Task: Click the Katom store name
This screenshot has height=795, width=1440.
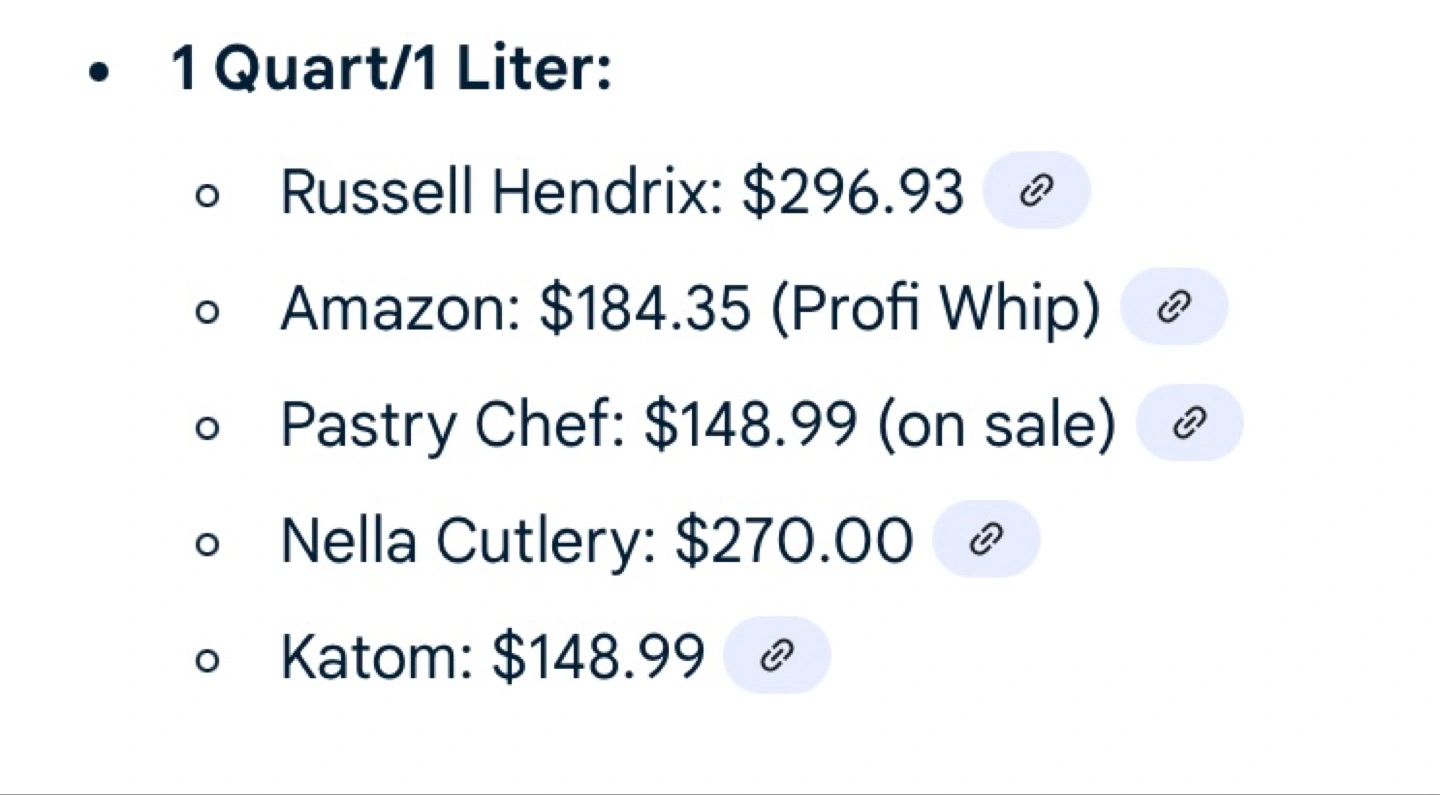Action: point(376,657)
